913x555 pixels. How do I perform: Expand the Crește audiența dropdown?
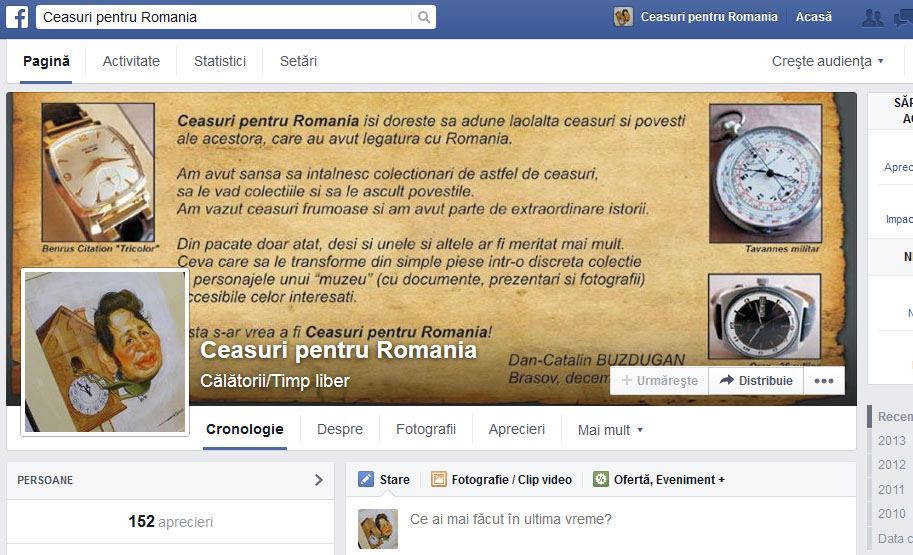click(x=827, y=61)
